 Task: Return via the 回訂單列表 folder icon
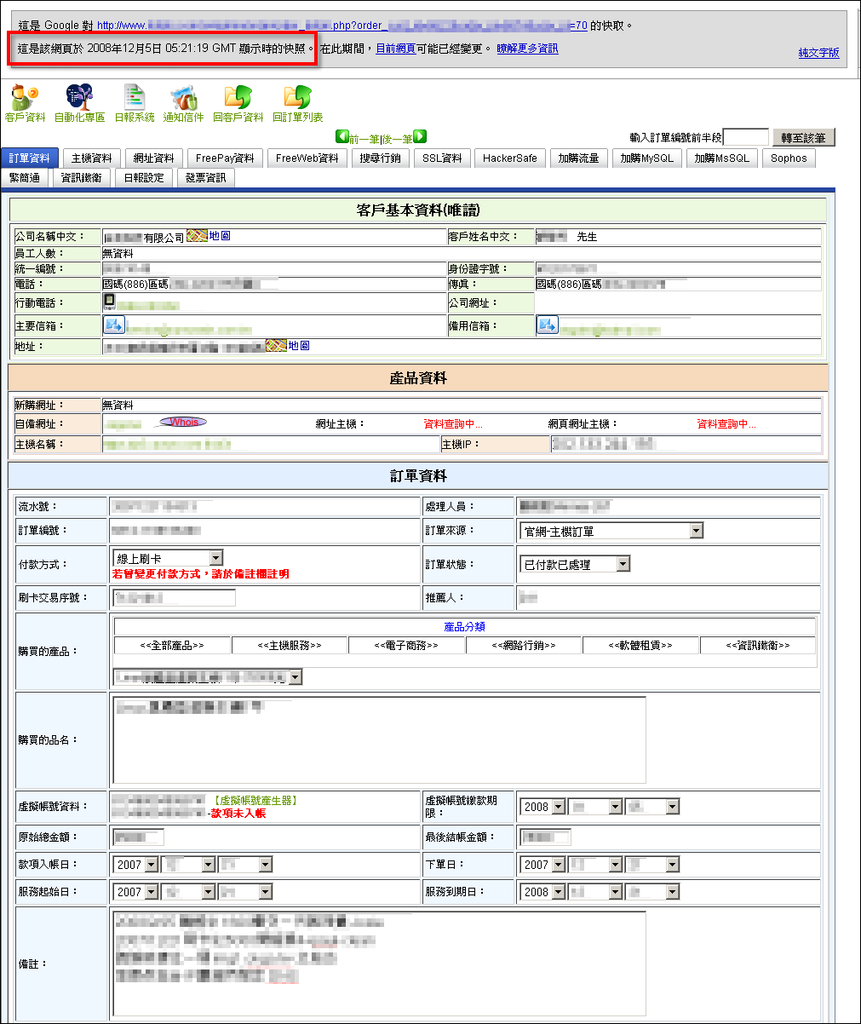[297, 103]
